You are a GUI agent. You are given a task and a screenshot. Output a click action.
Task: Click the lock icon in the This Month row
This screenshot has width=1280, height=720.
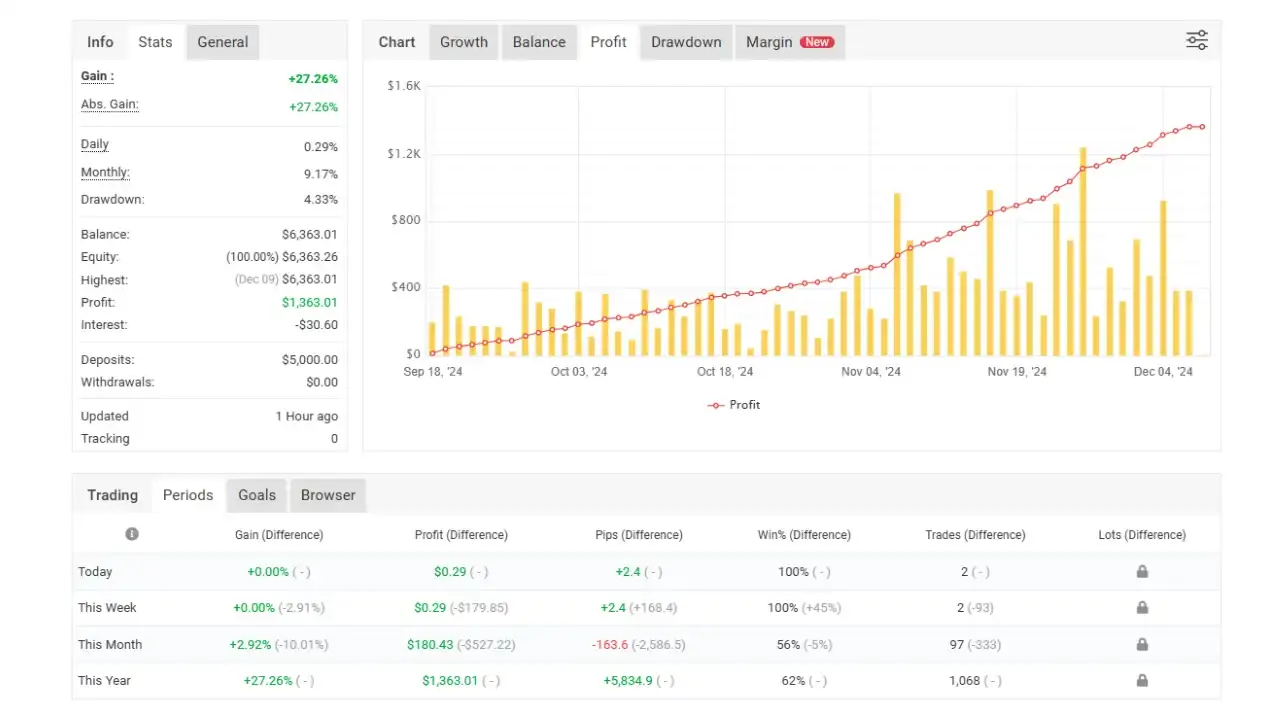tap(1141, 644)
